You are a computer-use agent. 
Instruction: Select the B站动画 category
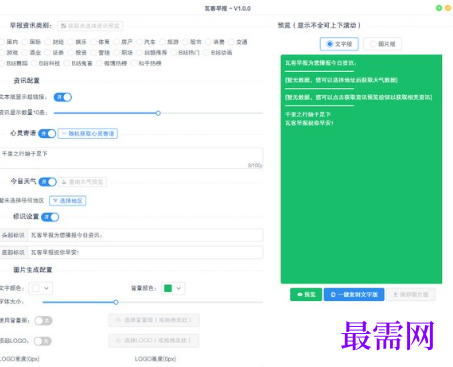pyautogui.click(x=218, y=53)
